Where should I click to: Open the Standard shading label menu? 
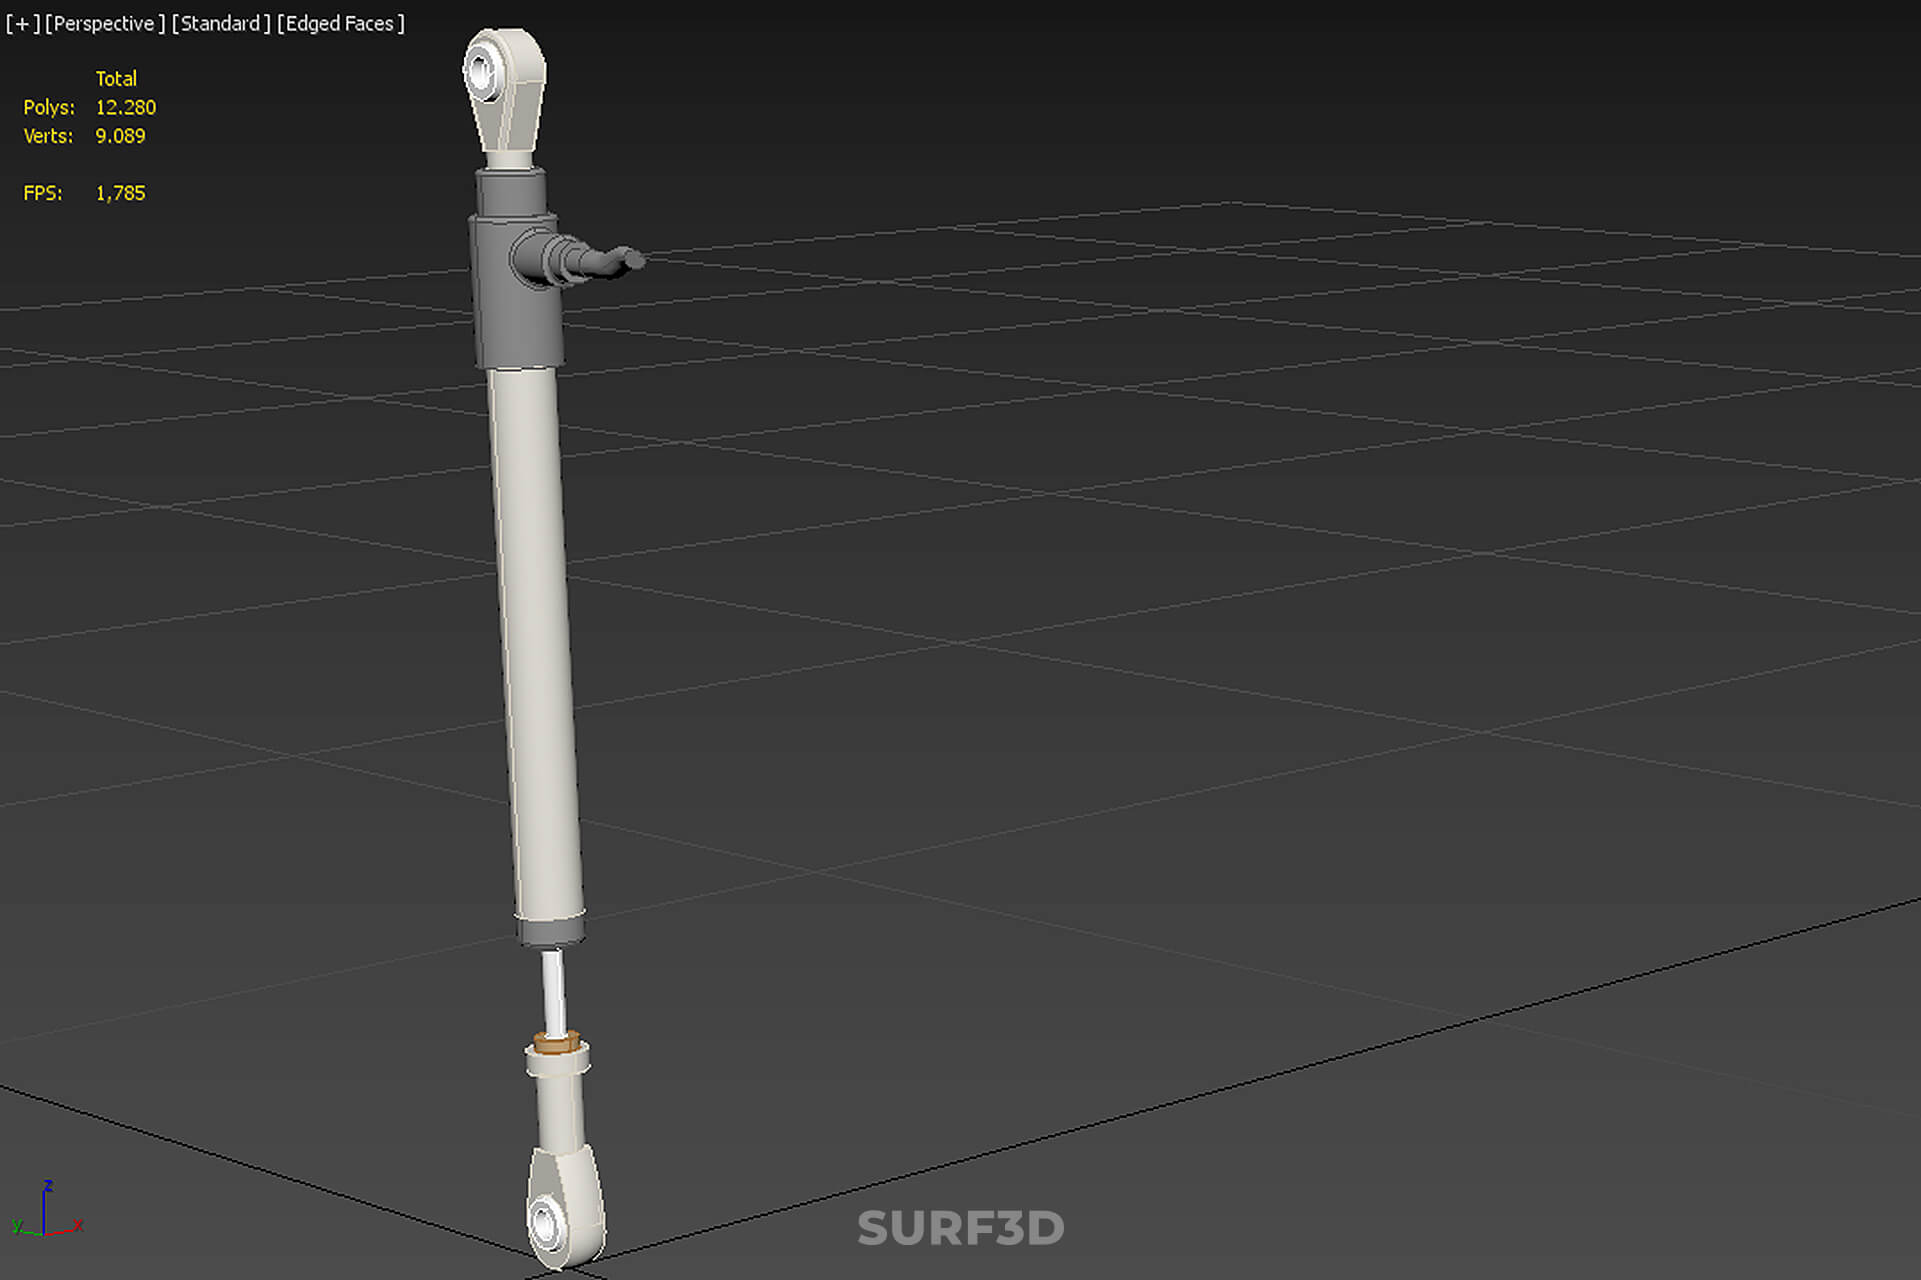(x=221, y=23)
